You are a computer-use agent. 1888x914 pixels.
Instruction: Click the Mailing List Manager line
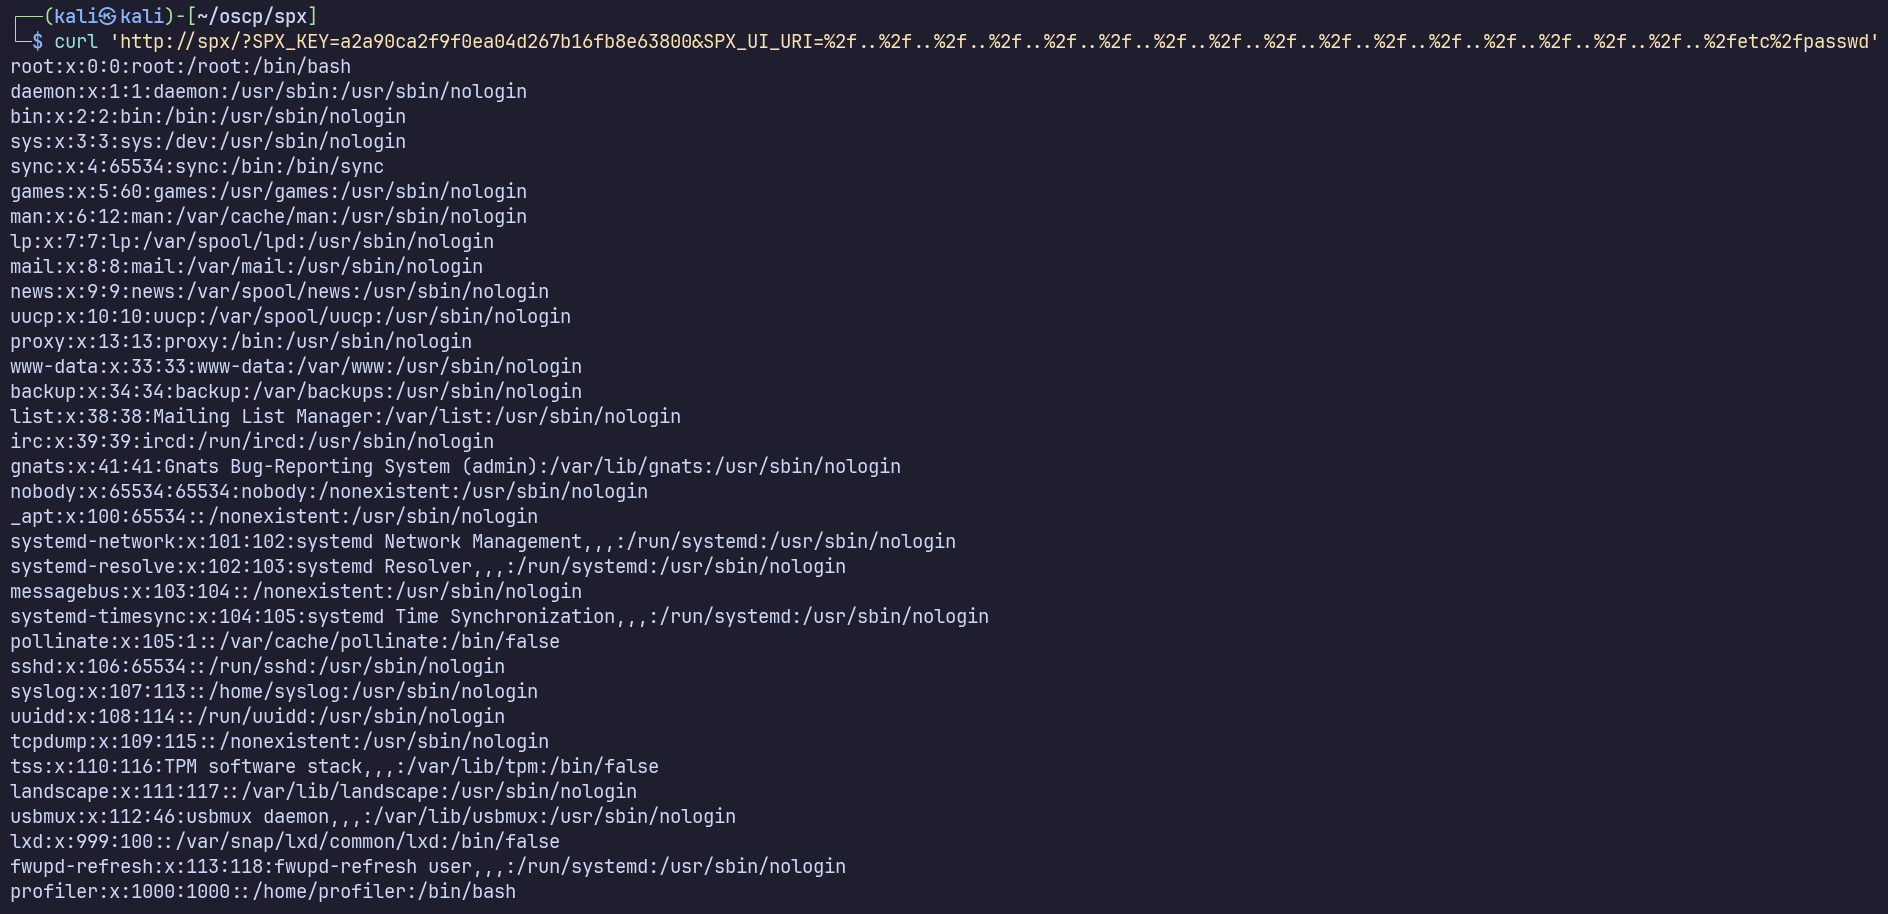345,417
